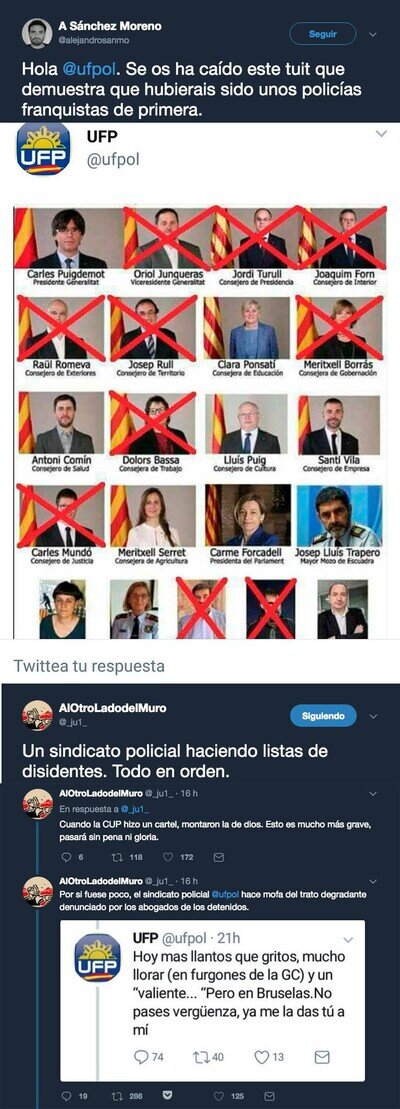Retweet icon showing 40 in UFP tweet
The height and width of the screenshot is (1109, 400).
[x=201, y=1057]
